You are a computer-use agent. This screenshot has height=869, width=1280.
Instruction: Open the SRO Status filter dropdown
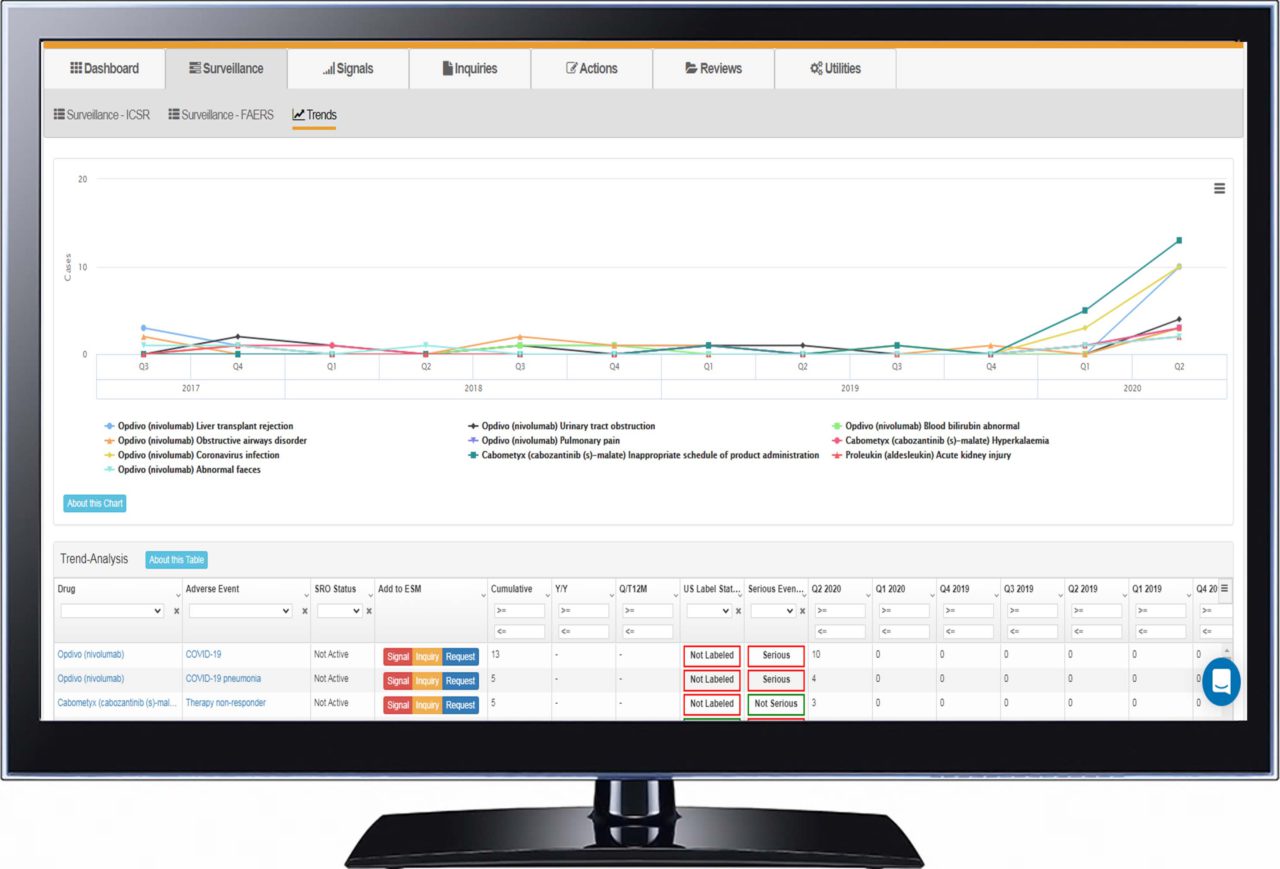click(x=339, y=611)
